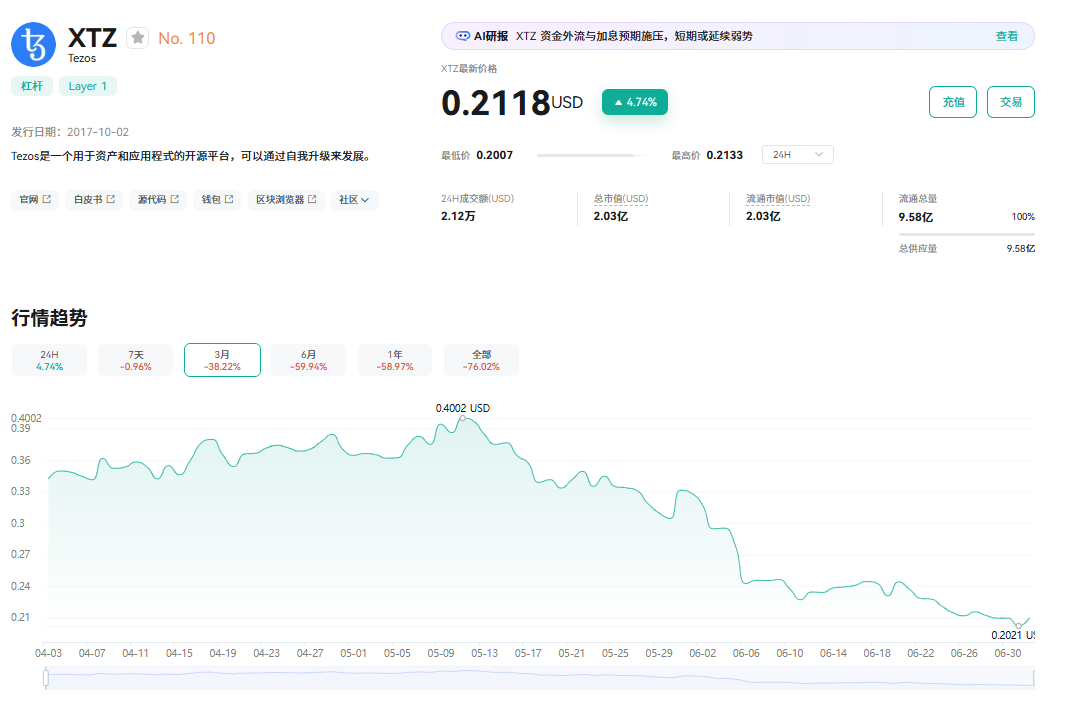Click the 最低价 0.2007 value

(x=495, y=155)
